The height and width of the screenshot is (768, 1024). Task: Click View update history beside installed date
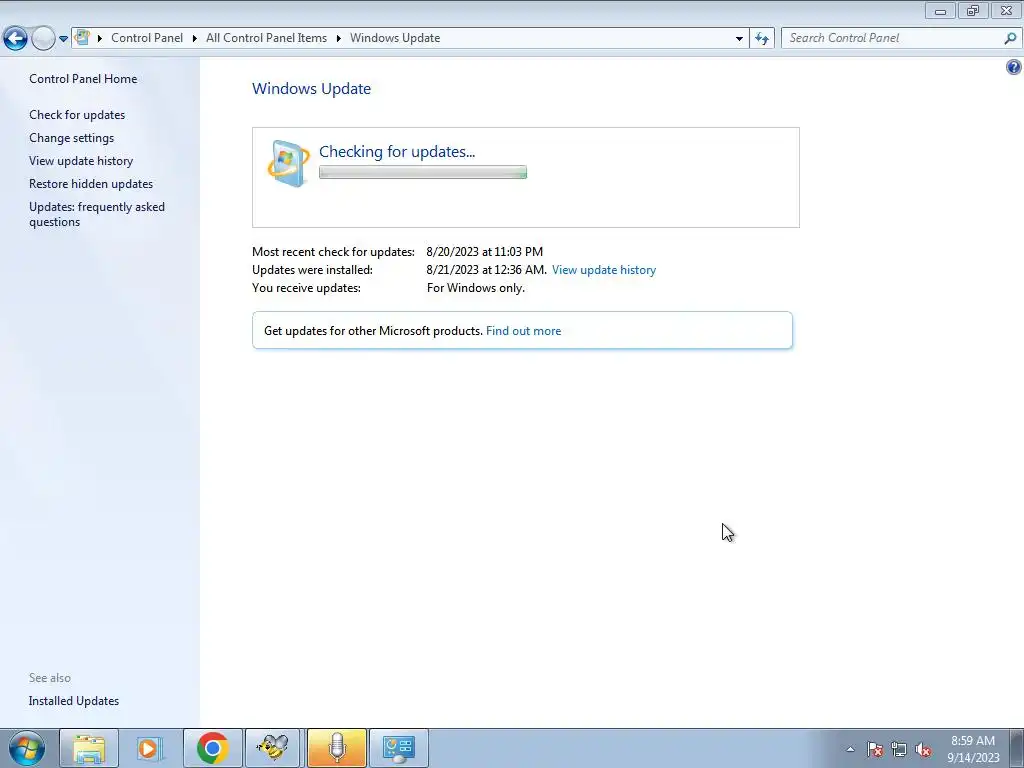[x=603, y=270]
